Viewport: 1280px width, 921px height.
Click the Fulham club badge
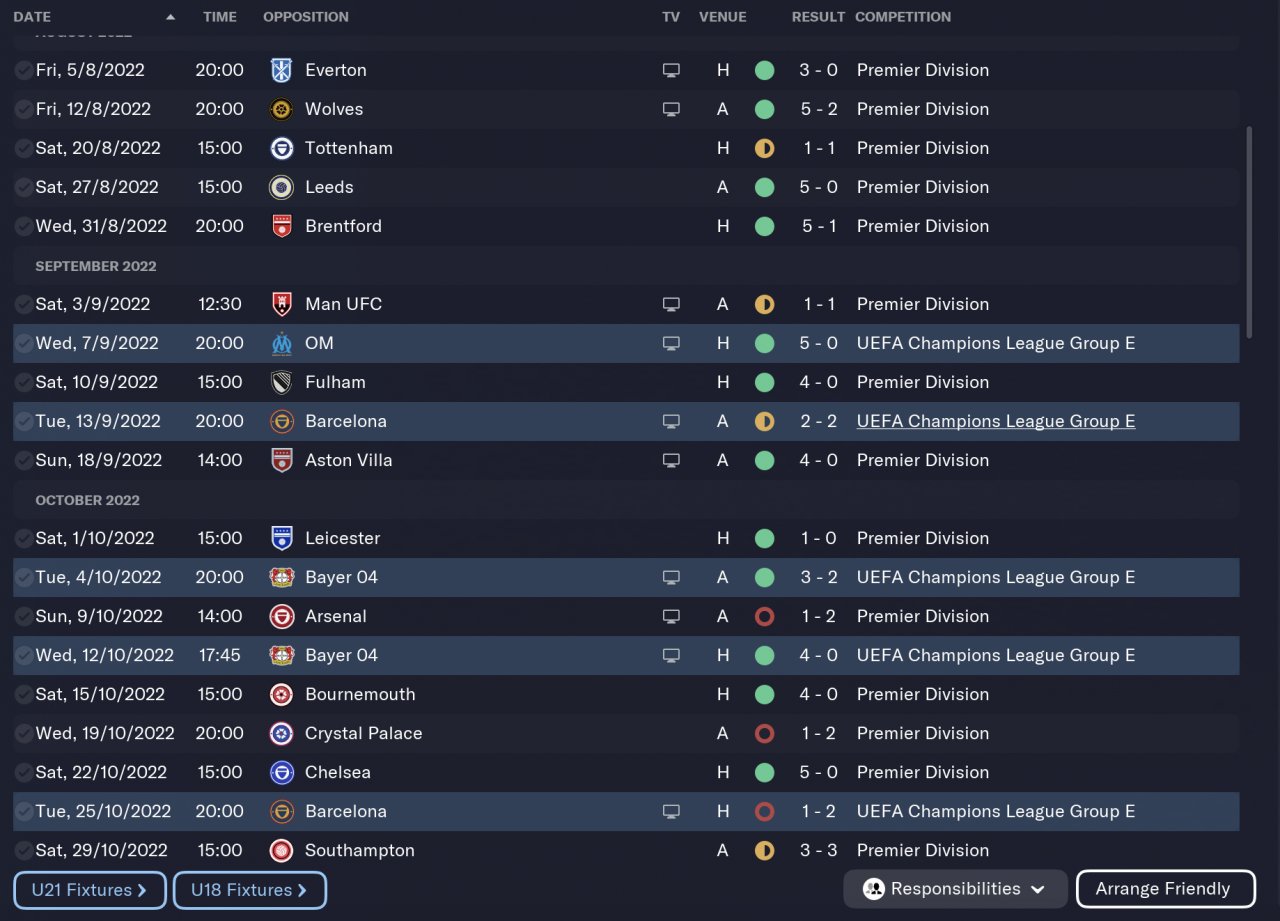click(281, 382)
